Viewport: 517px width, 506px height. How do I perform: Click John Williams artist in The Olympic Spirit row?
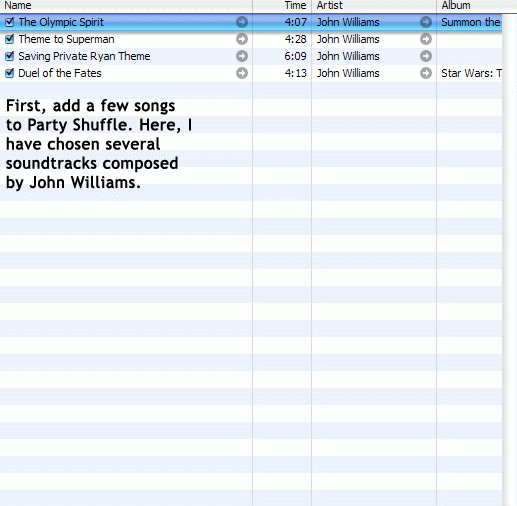click(x=348, y=22)
